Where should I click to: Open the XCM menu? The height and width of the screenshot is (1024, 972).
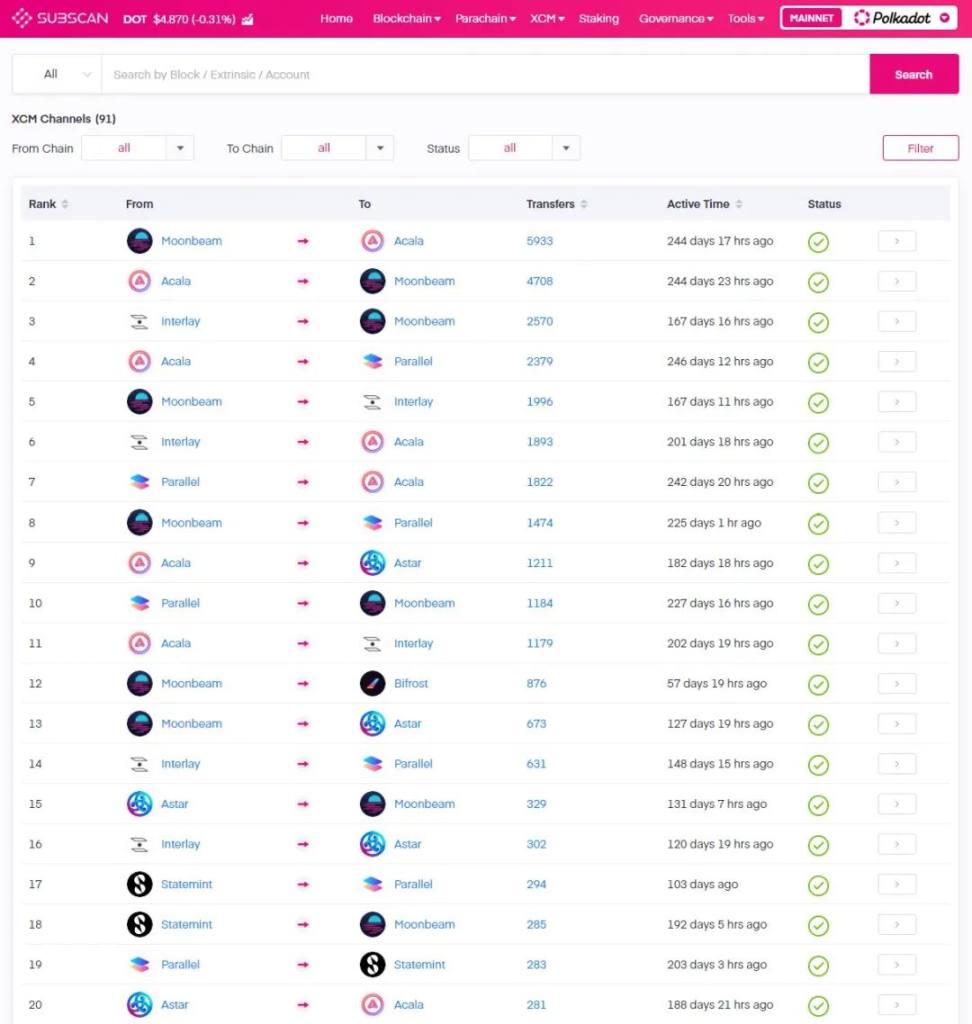[547, 19]
